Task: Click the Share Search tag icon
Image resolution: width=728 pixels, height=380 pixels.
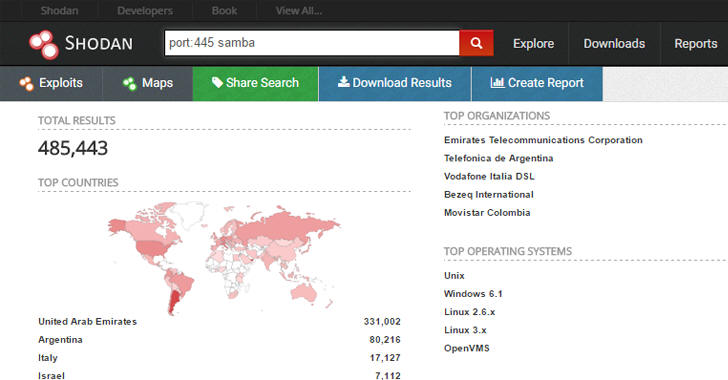Action: pos(217,82)
